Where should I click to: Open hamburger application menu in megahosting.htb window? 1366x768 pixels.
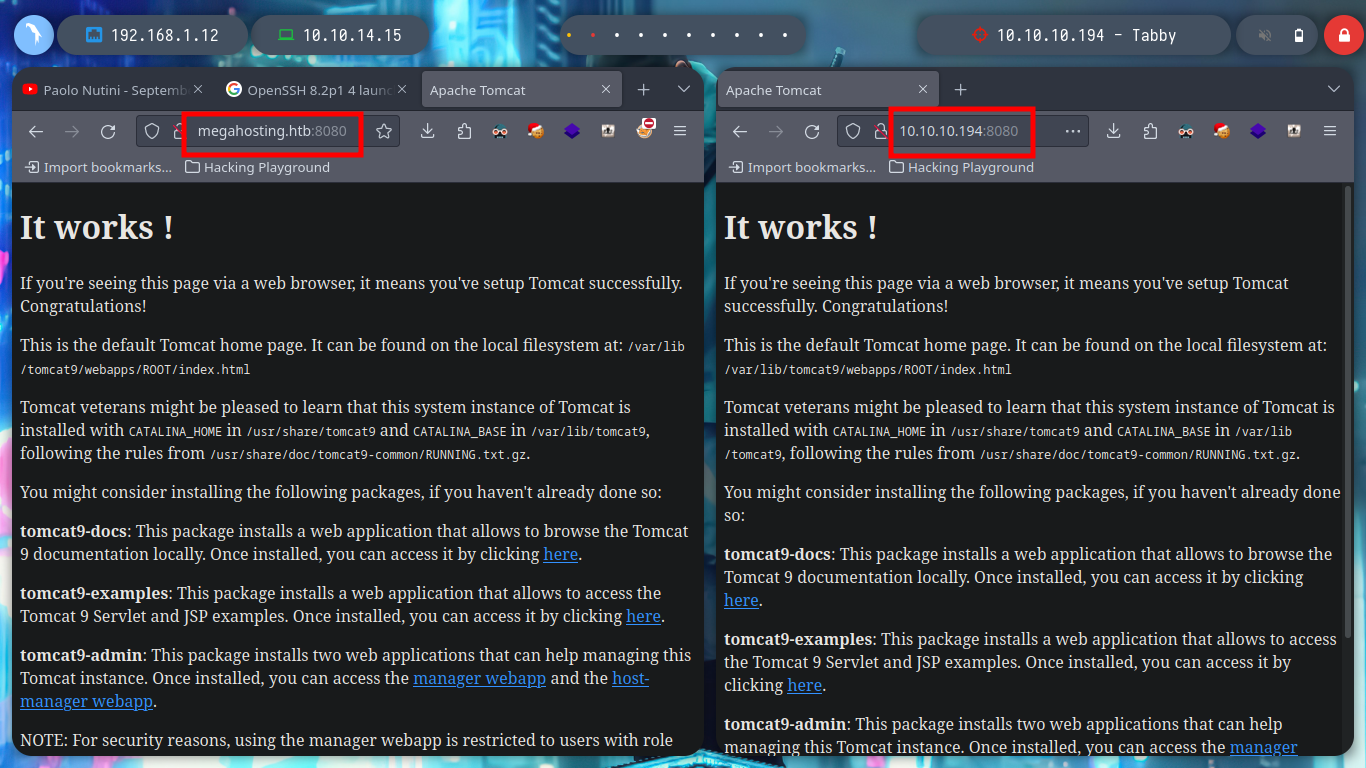(680, 131)
